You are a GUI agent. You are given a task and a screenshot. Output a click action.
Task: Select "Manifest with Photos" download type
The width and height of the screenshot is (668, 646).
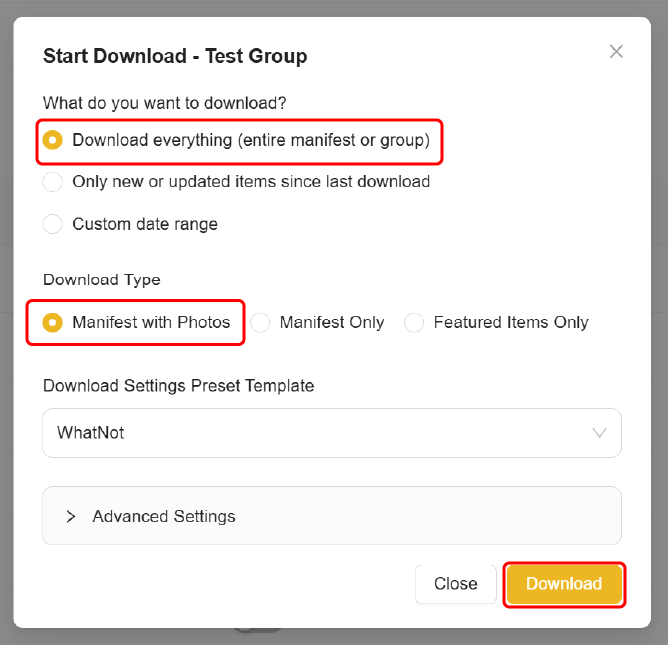point(53,323)
